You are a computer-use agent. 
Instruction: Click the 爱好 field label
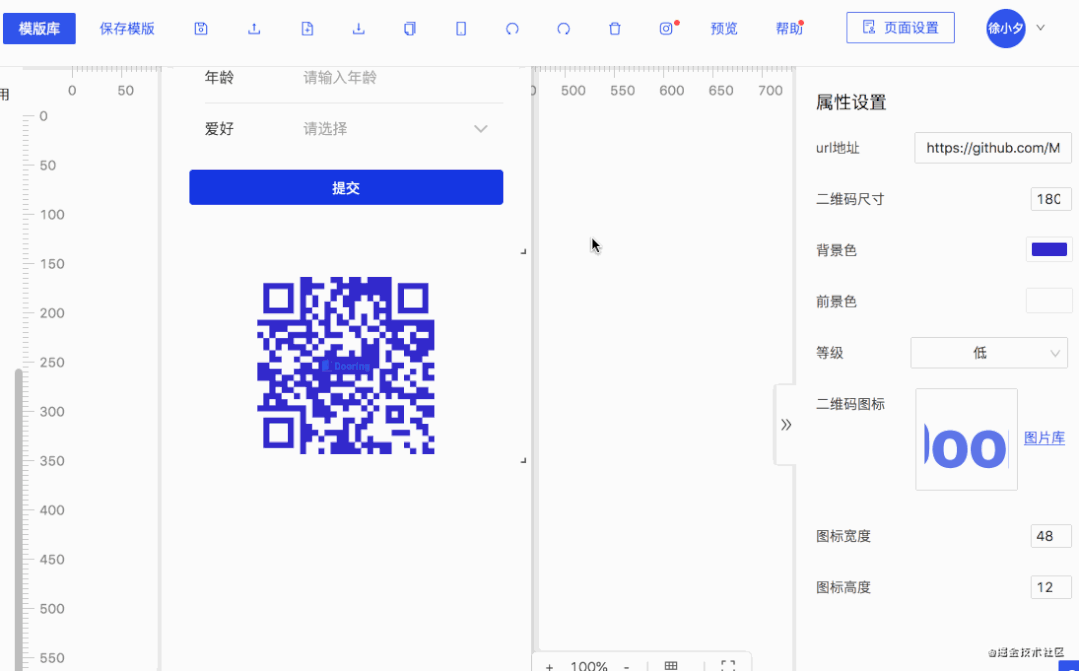[x=220, y=129]
